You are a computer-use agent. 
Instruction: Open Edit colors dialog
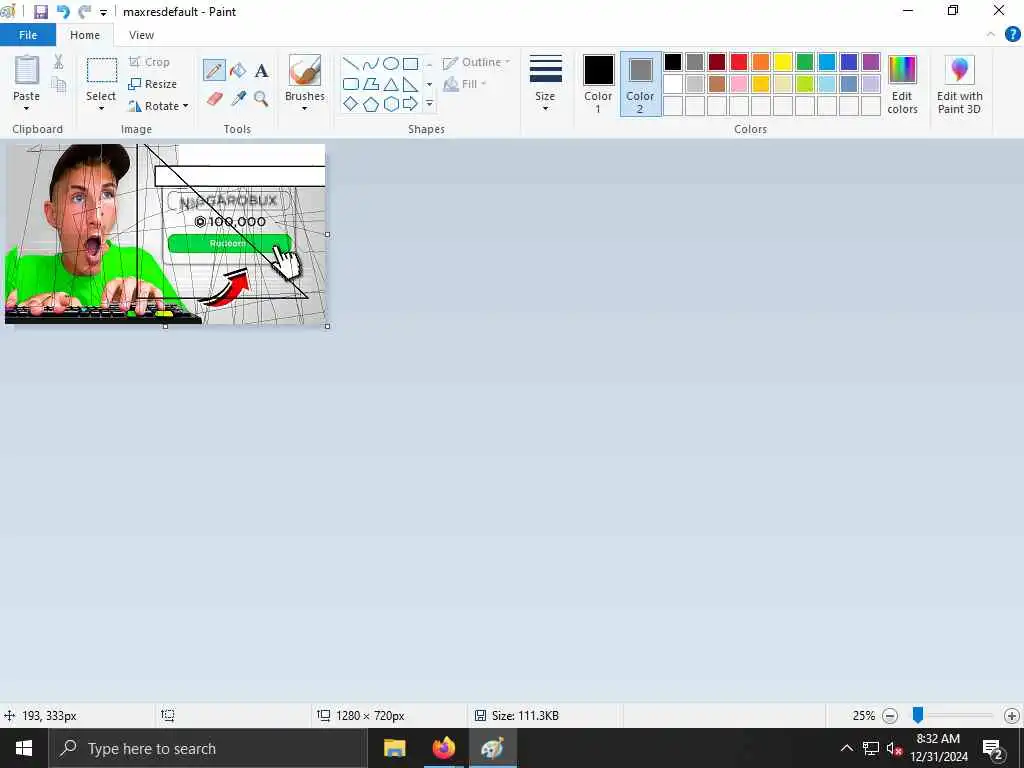(x=902, y=84)
